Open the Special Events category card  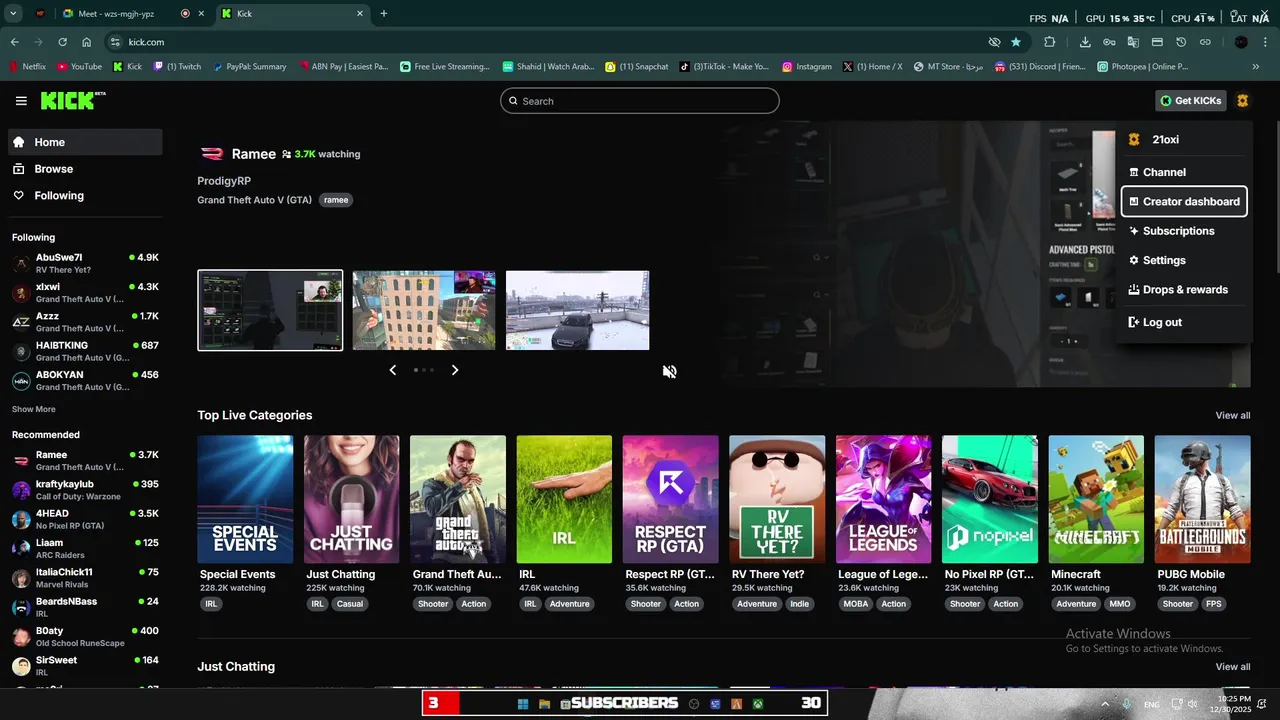[245, 499]
